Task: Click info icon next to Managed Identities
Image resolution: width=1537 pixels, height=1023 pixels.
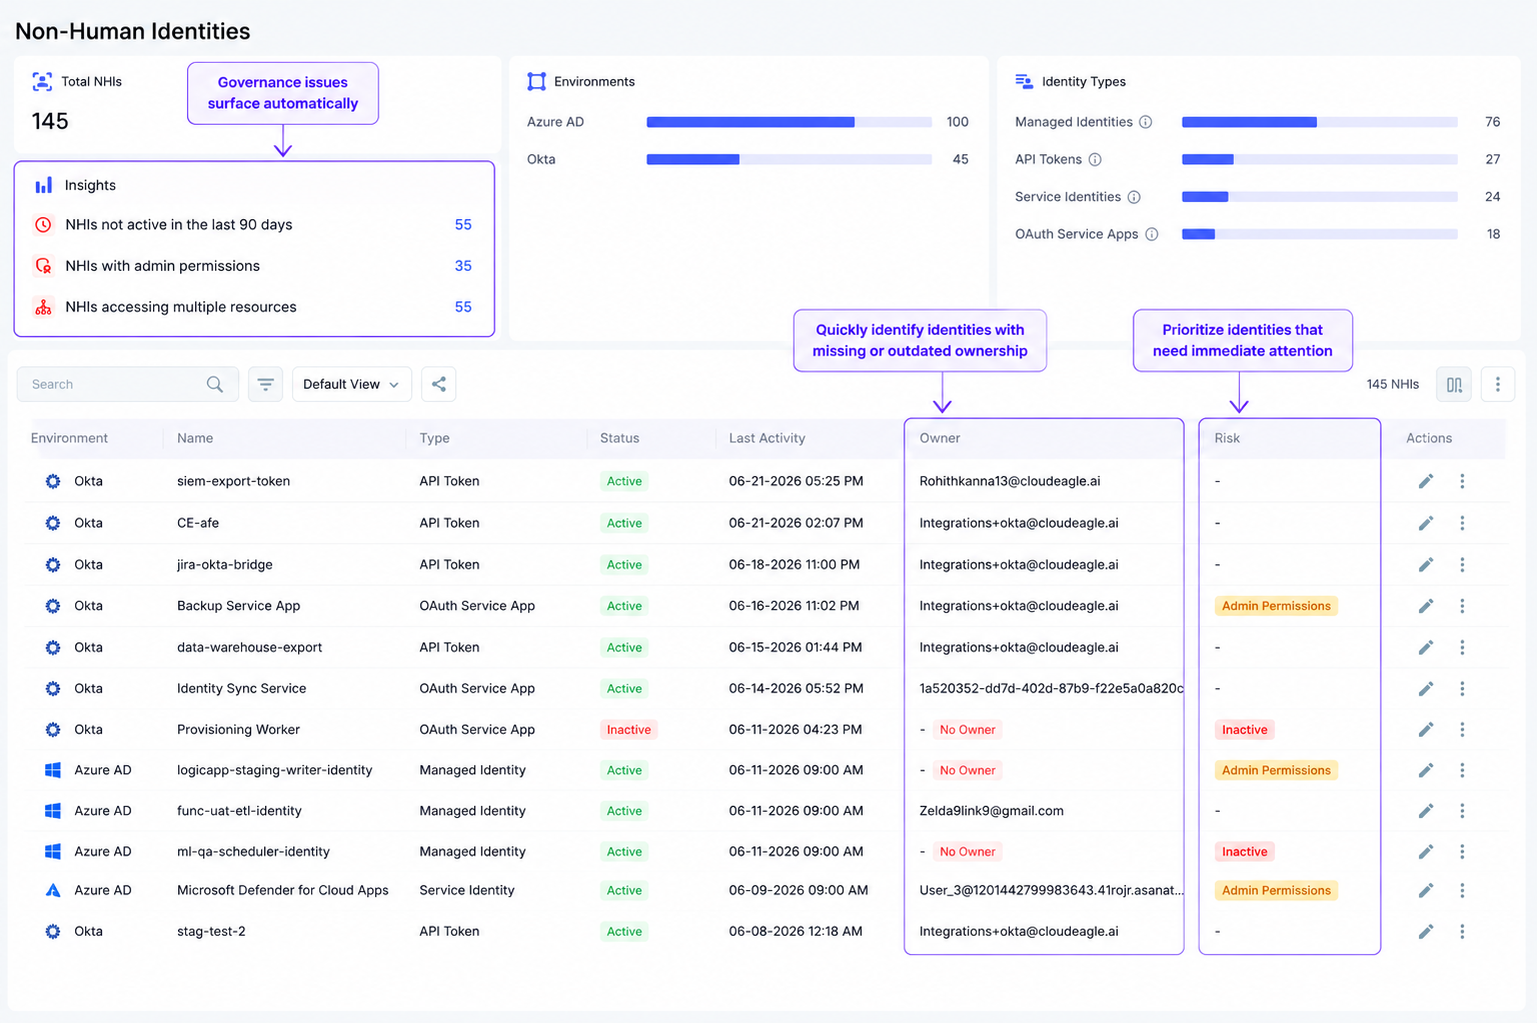Action: coord(1146,122)
